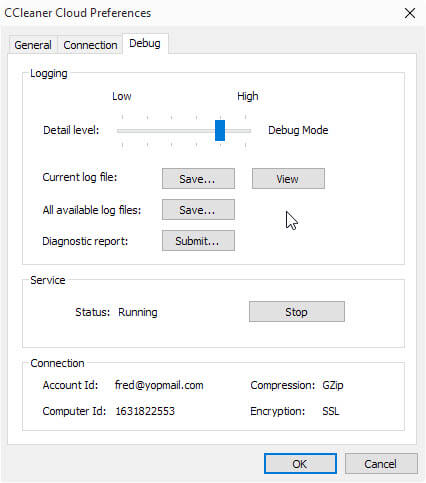Stop the running service

pyautogui.click(x=297, y=312)
